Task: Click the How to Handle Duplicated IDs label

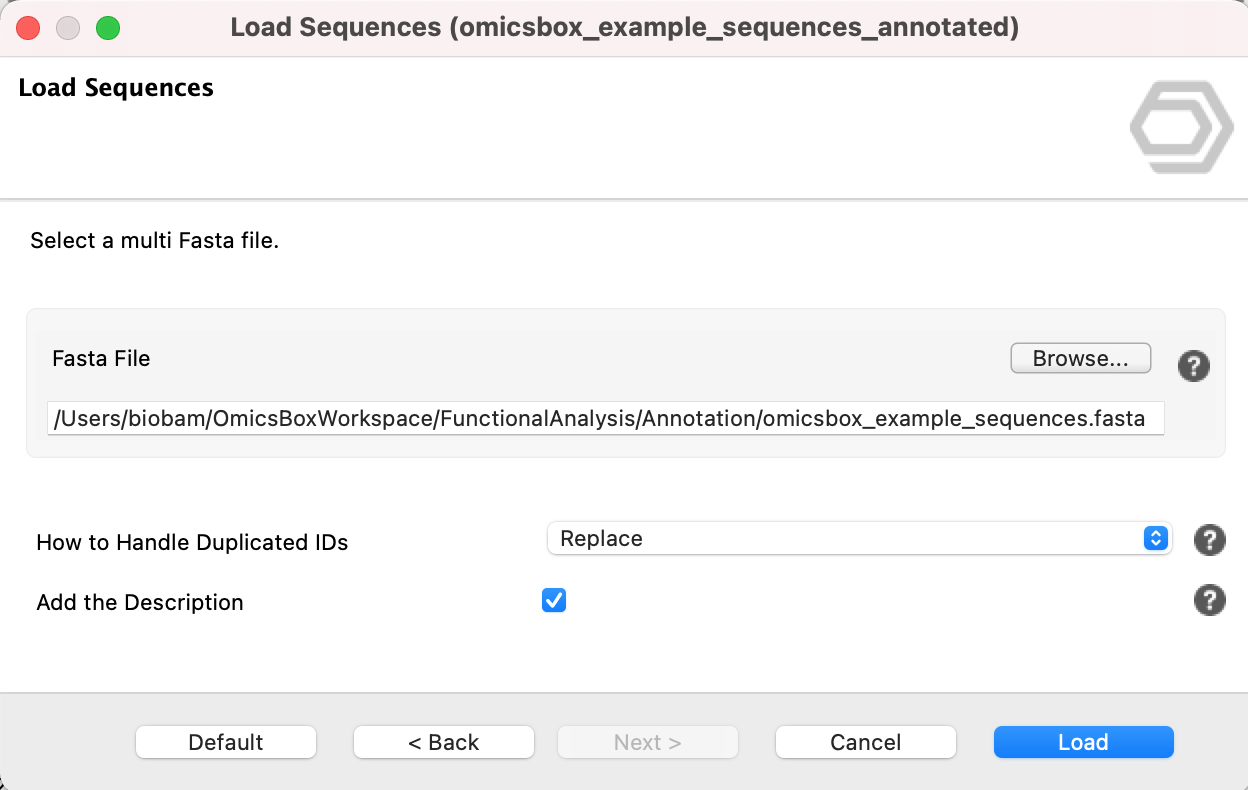Action: point(192,543)
